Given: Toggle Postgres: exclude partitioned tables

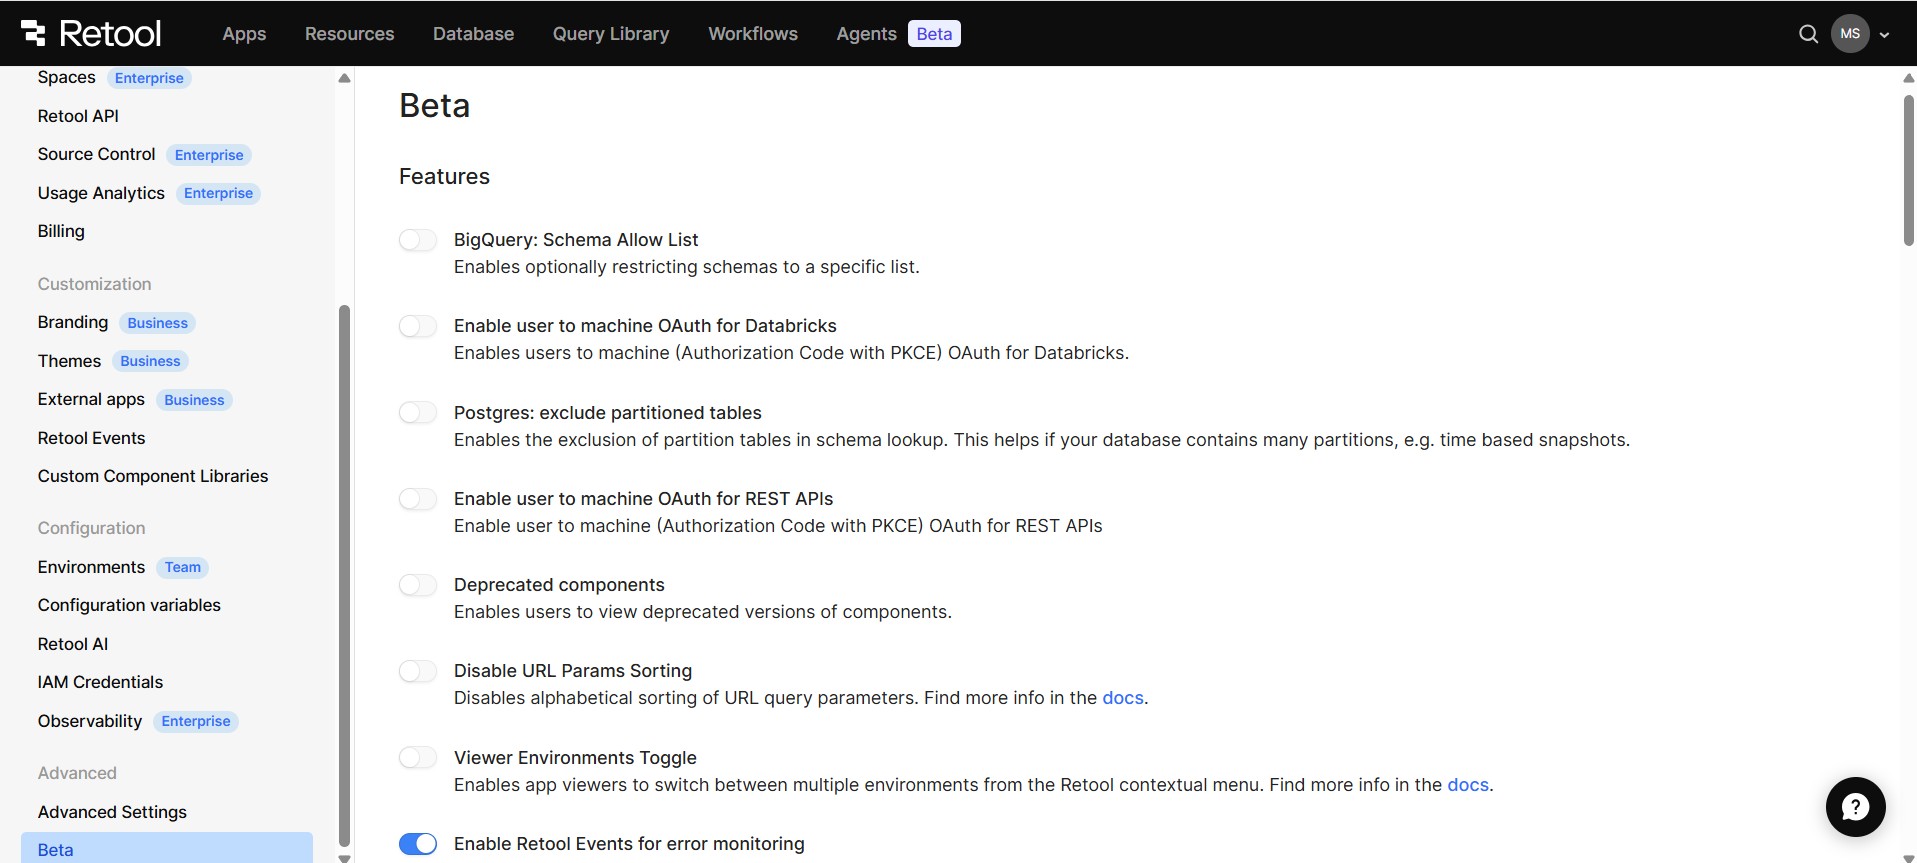Looking at the screenshot, I should (418, 413).
